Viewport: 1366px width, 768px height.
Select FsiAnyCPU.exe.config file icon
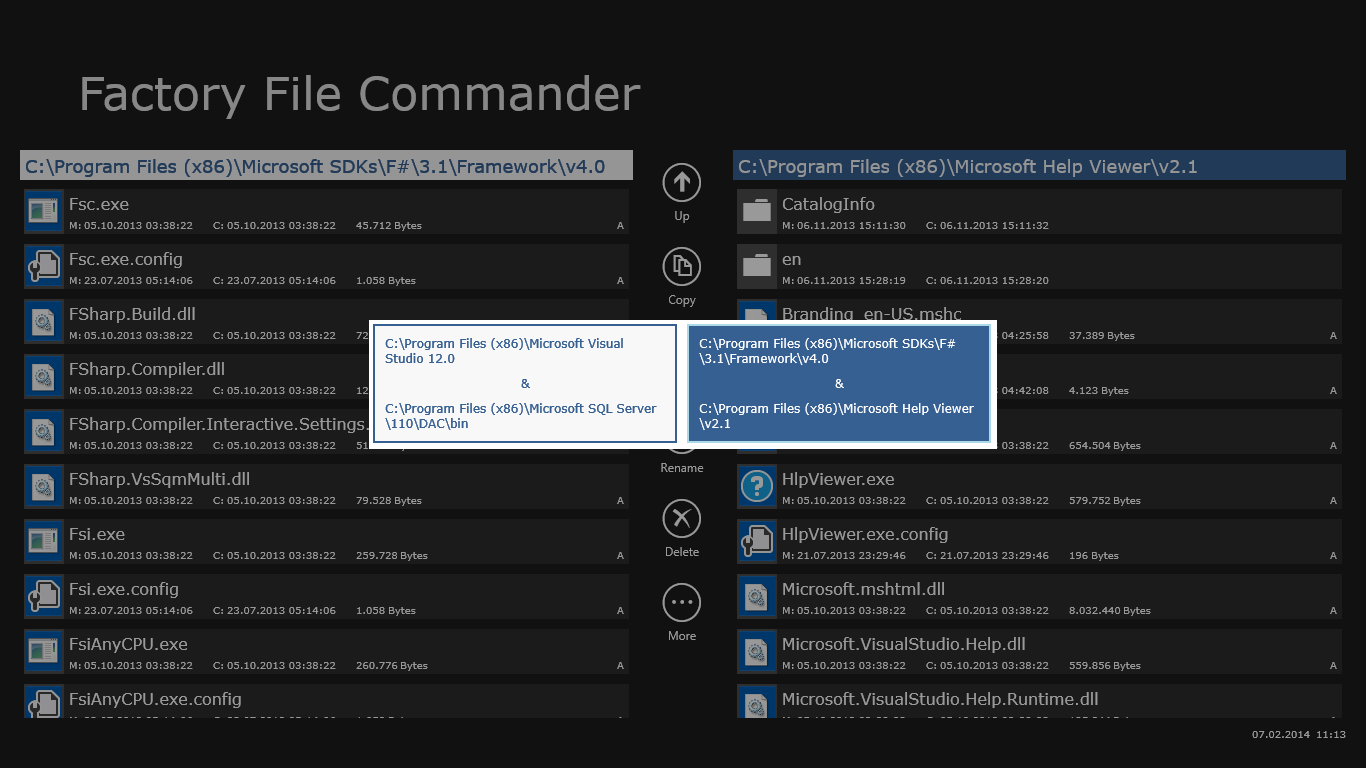pyautogui.click(x=43, y=701)
